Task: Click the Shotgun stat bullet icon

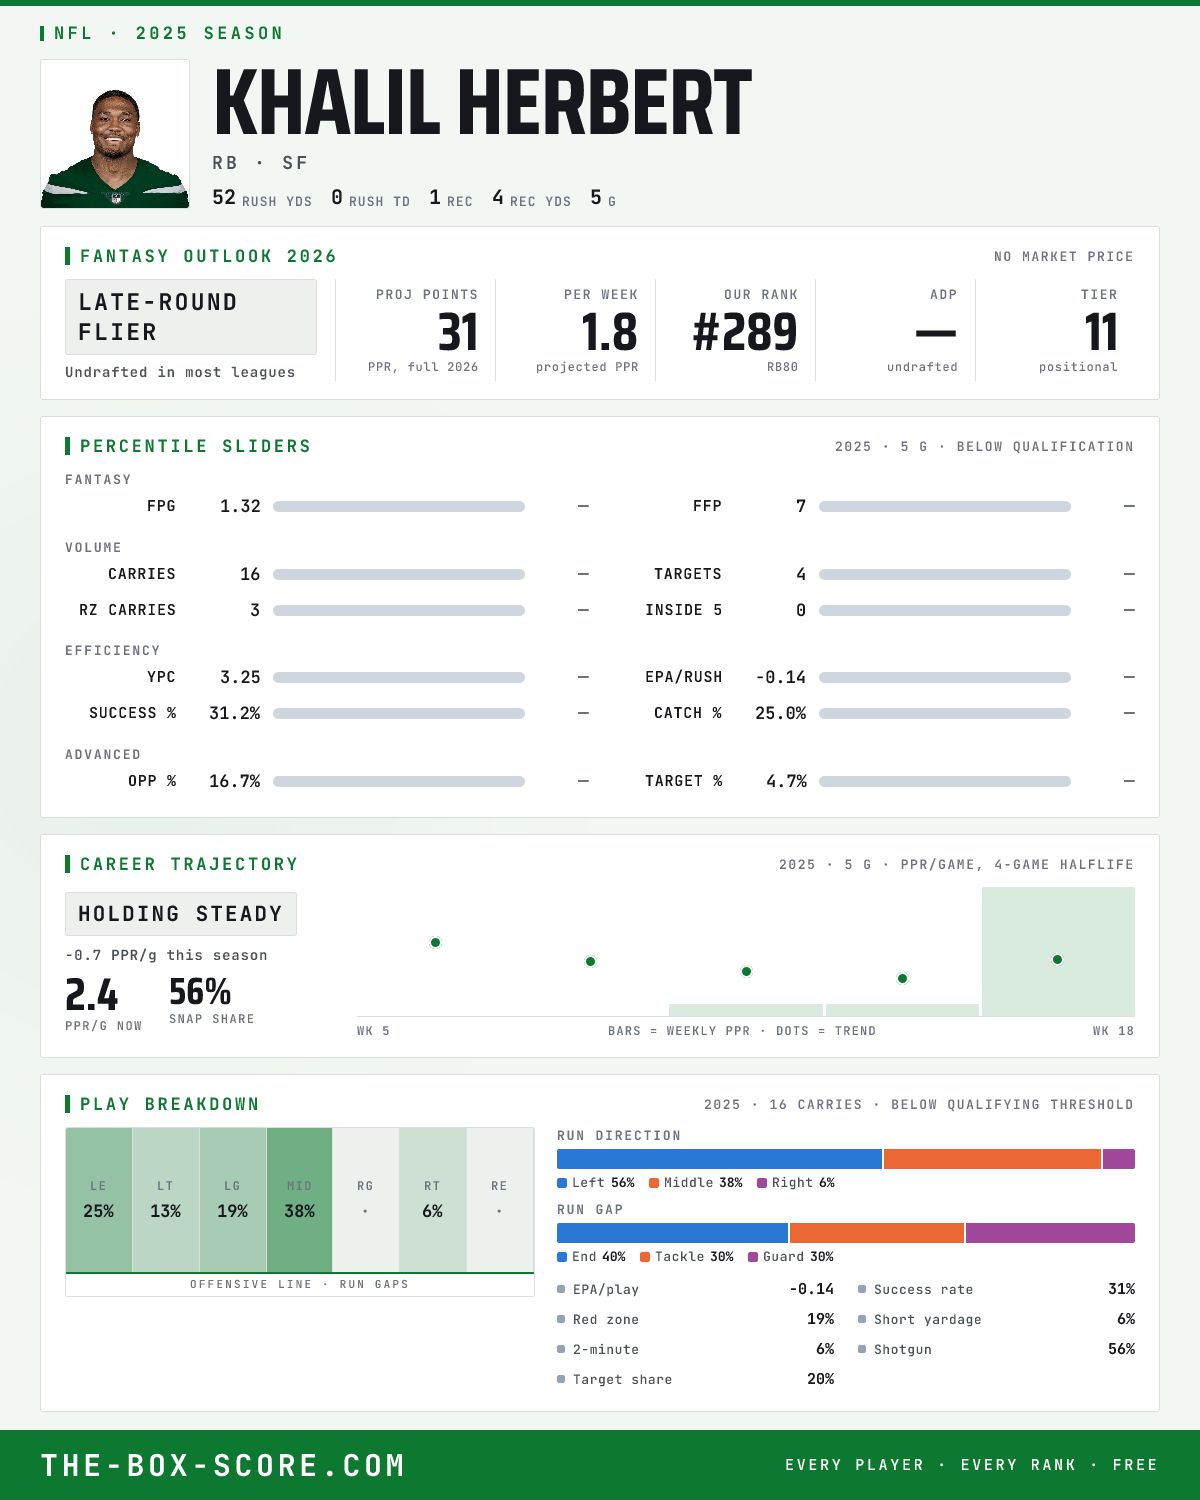Action: coord(862,1350)
